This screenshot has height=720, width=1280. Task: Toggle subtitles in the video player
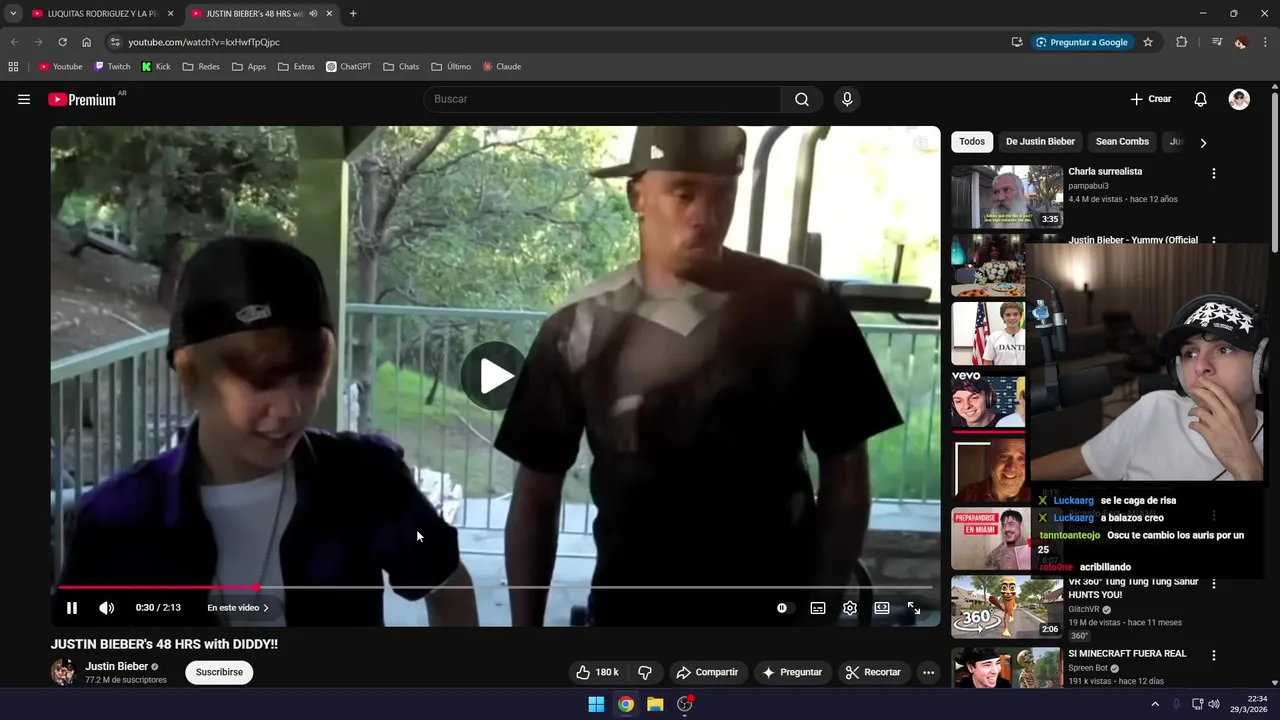pos(818,608)
